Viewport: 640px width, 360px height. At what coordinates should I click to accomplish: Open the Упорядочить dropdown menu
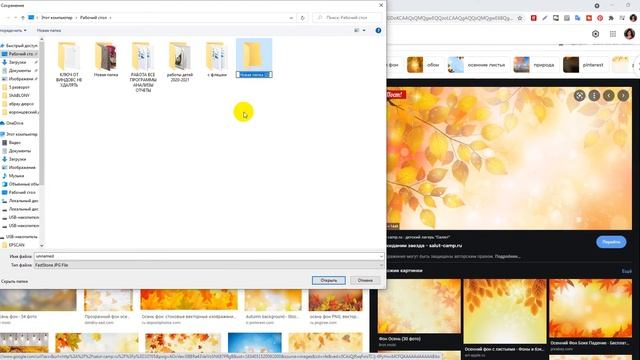(x=13, y=30)
